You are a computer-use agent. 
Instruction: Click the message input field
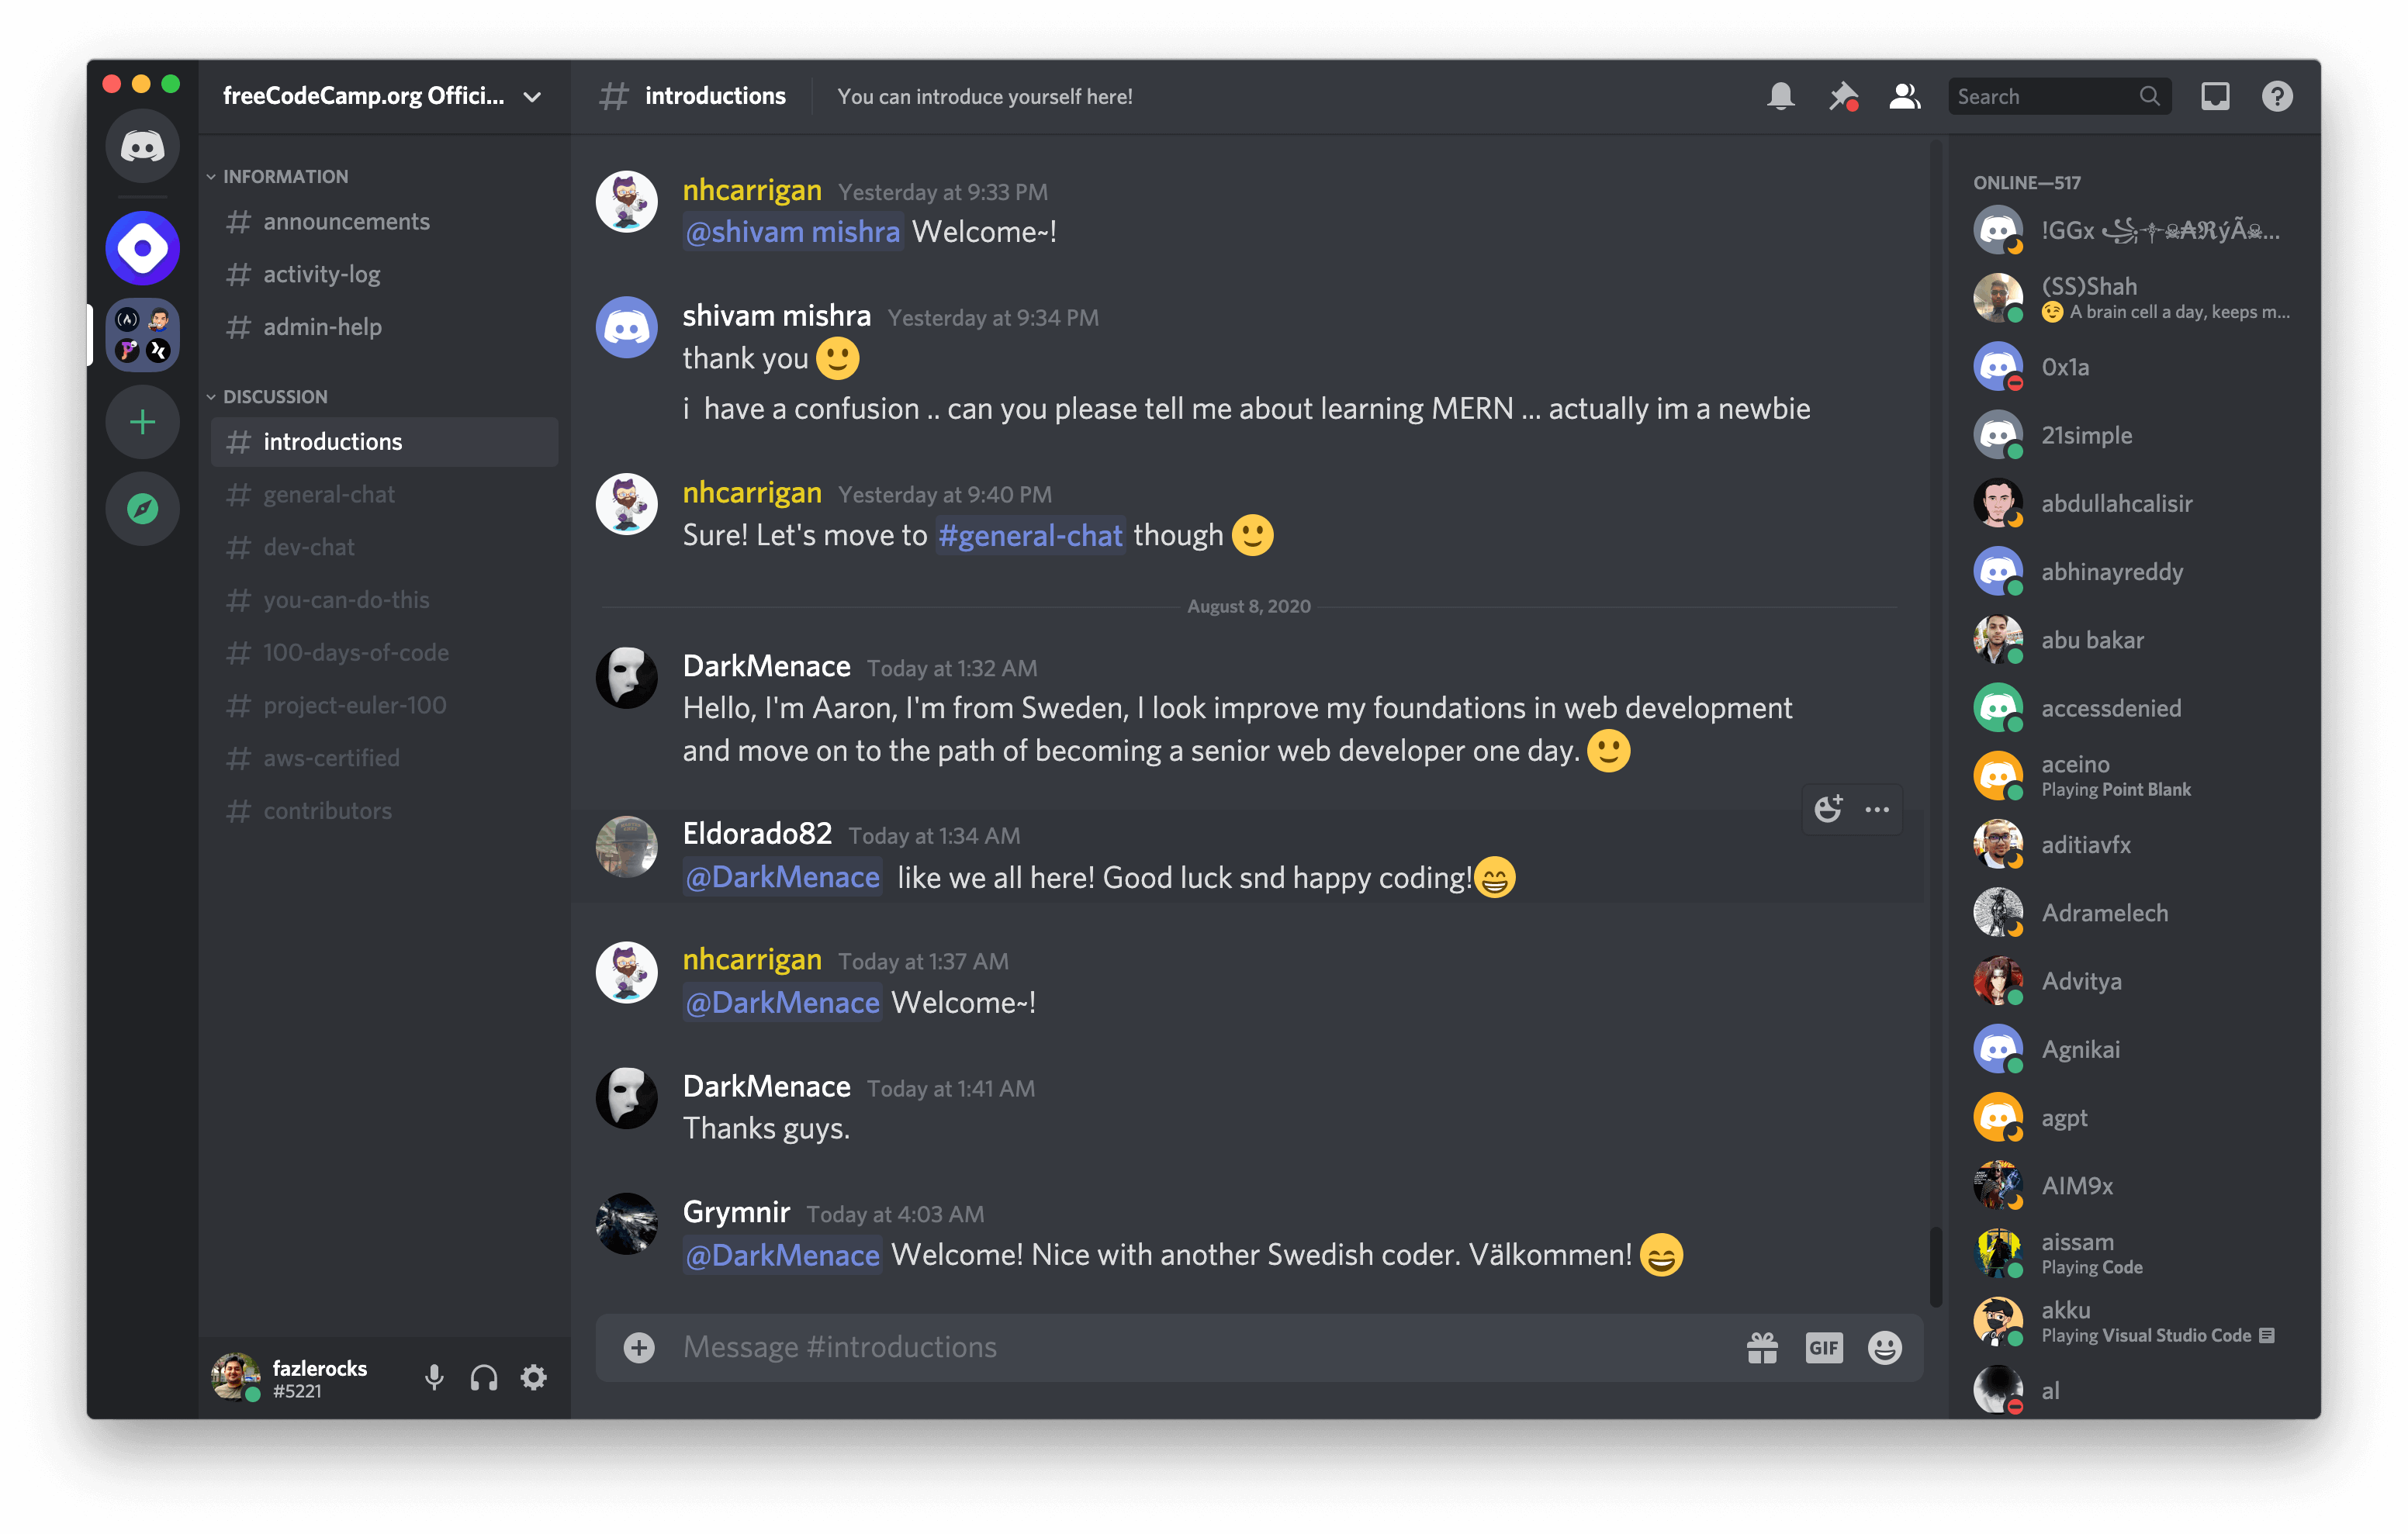point(1248,1346)
